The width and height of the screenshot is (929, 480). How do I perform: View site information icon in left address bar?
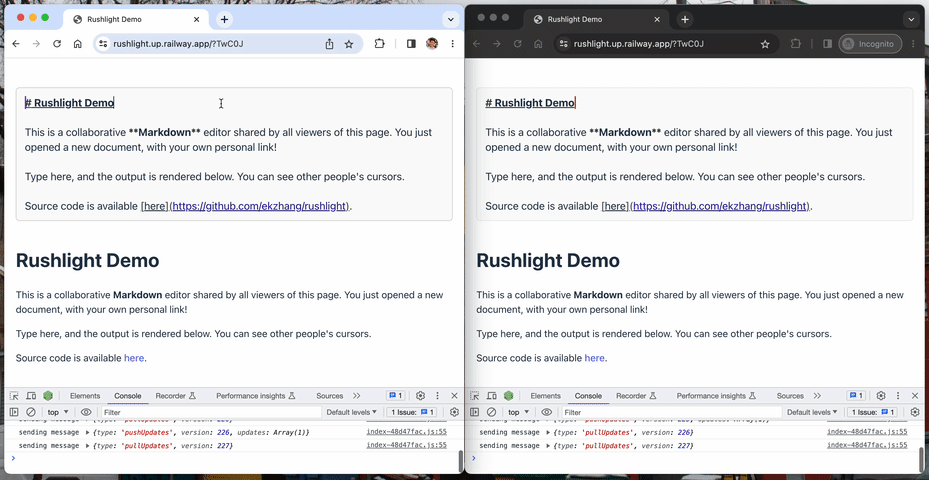pos(103,43)
